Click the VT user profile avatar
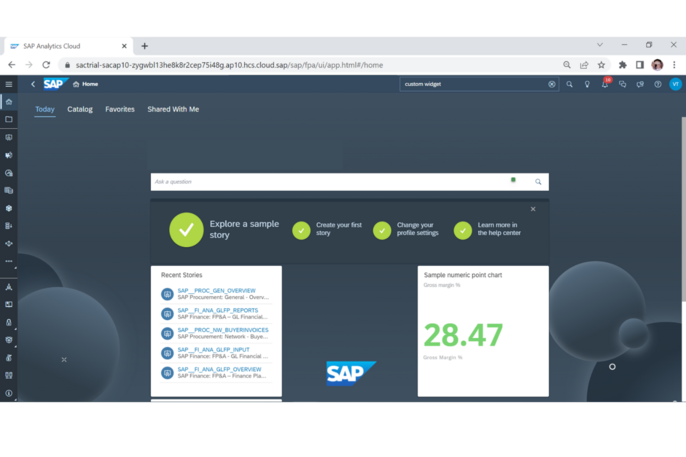The width and height of the screenshot is (686, 457). click(675, 84)
